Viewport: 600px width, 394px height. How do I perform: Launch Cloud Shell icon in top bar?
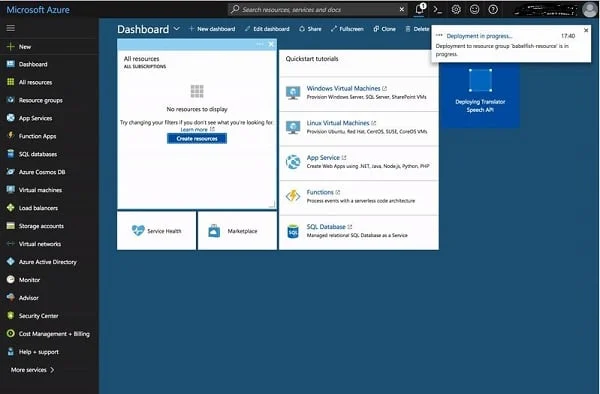pyautogui.click(x=437, y=10)
